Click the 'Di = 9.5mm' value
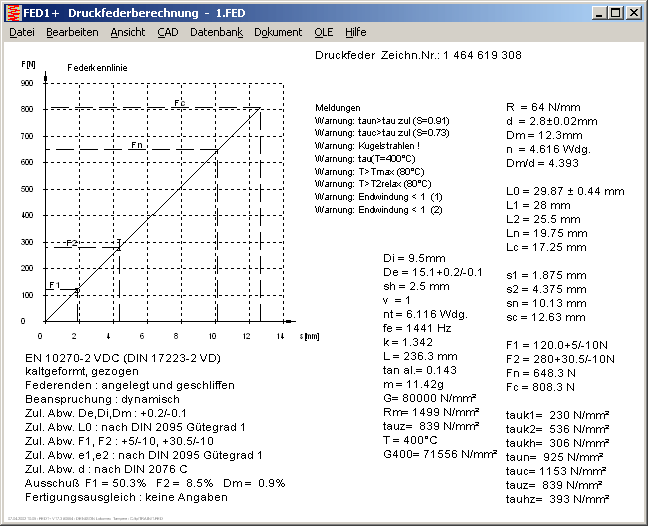Viewport: 648px width, 526px height. point(414,259)
